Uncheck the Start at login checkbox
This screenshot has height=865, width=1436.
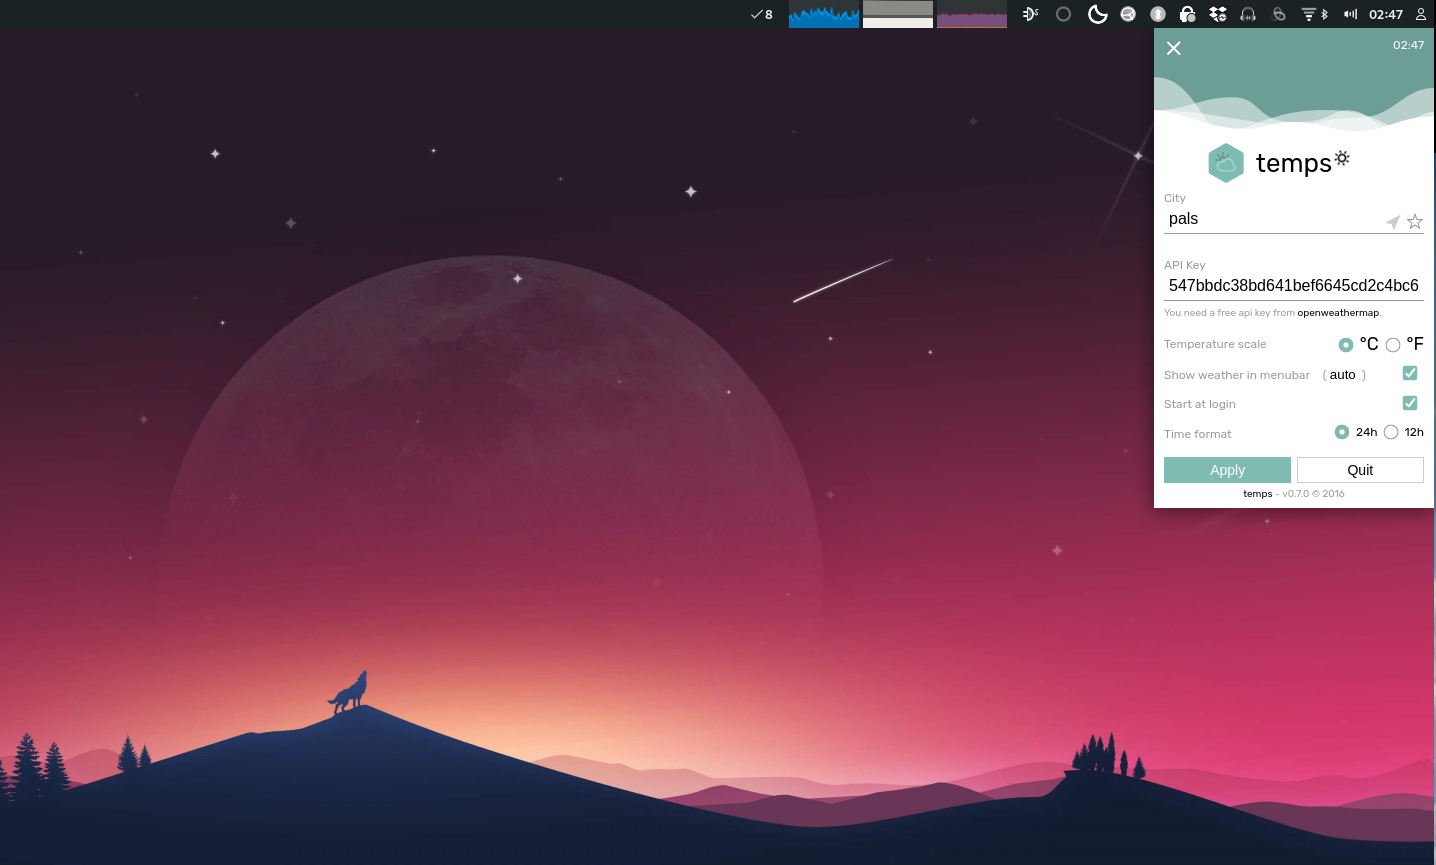(1410, 403)
